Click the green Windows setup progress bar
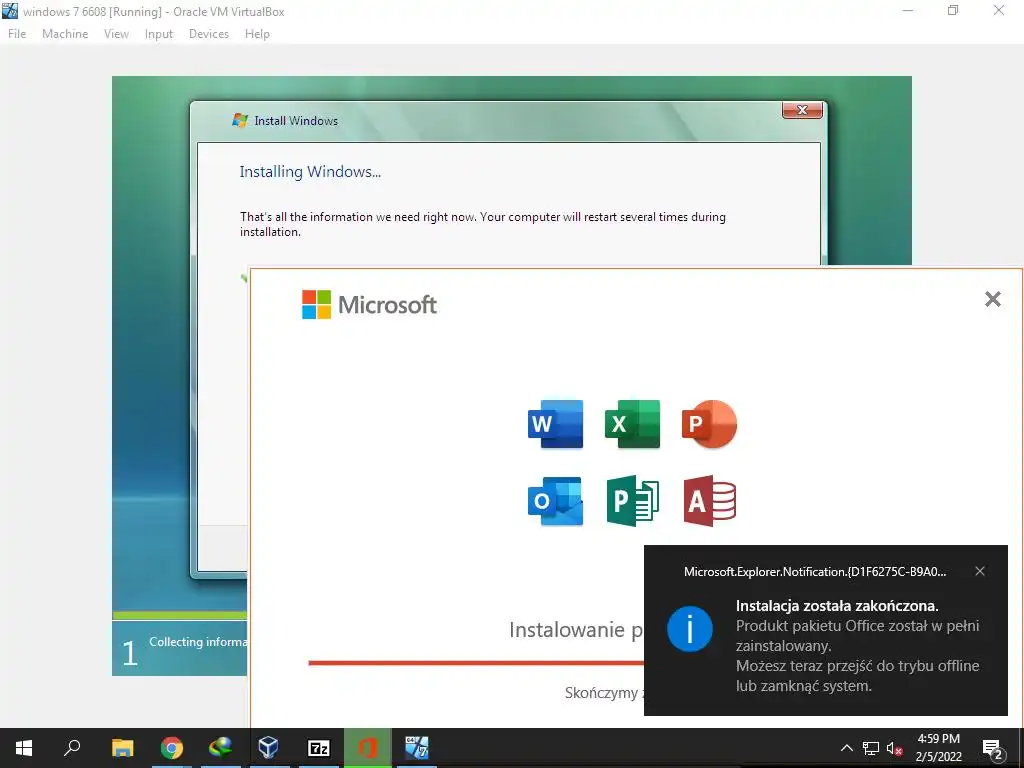This screenshot has height=768, width=1024. coord(180,615)
